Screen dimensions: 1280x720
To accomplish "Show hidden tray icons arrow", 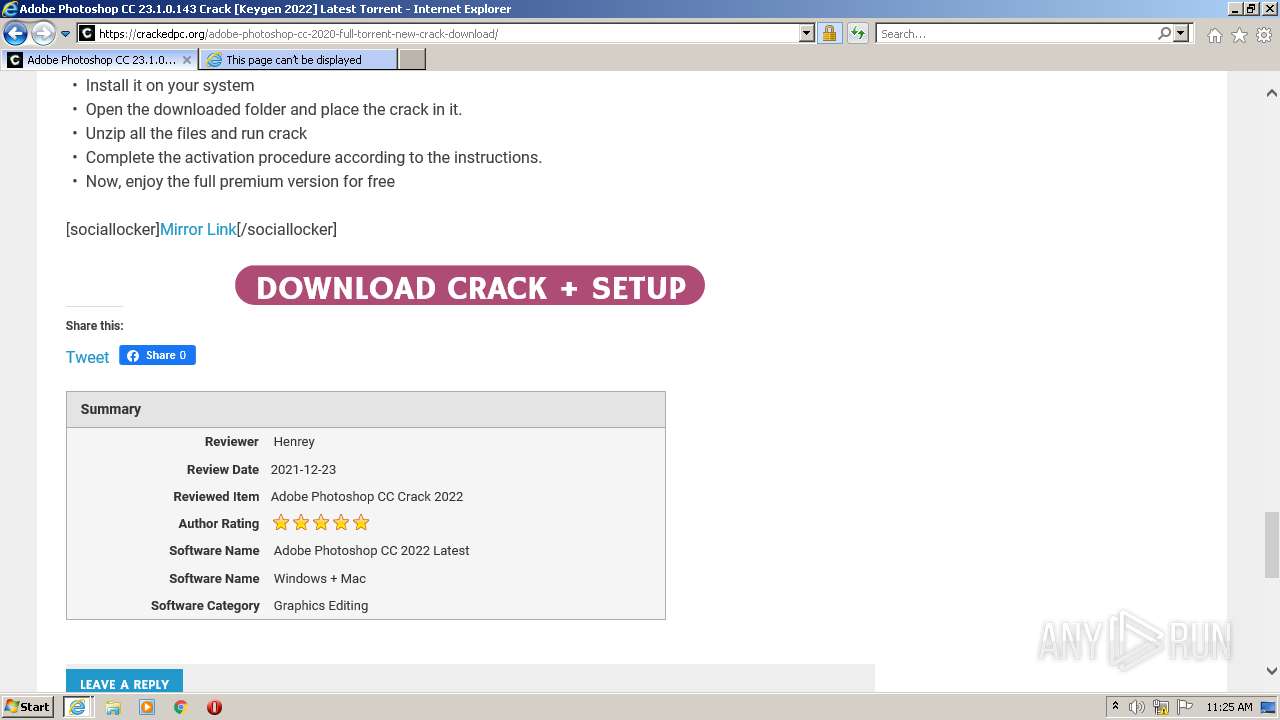I will tap(1115, 707).
